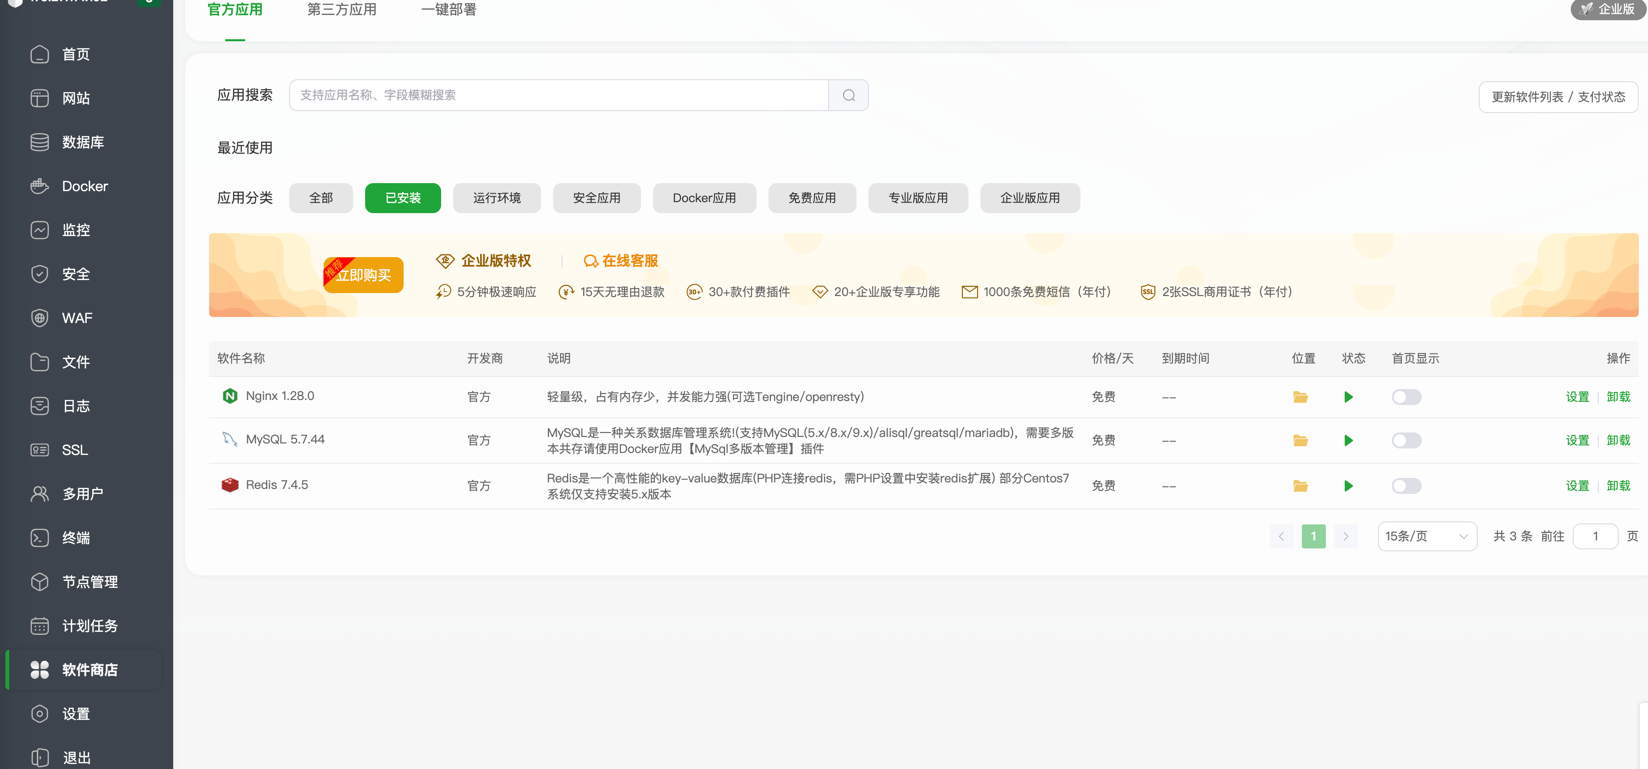Open 设置 for MySQL 5.7.44
Viewport: 1648px width, 769px height.
point(1577,440)
